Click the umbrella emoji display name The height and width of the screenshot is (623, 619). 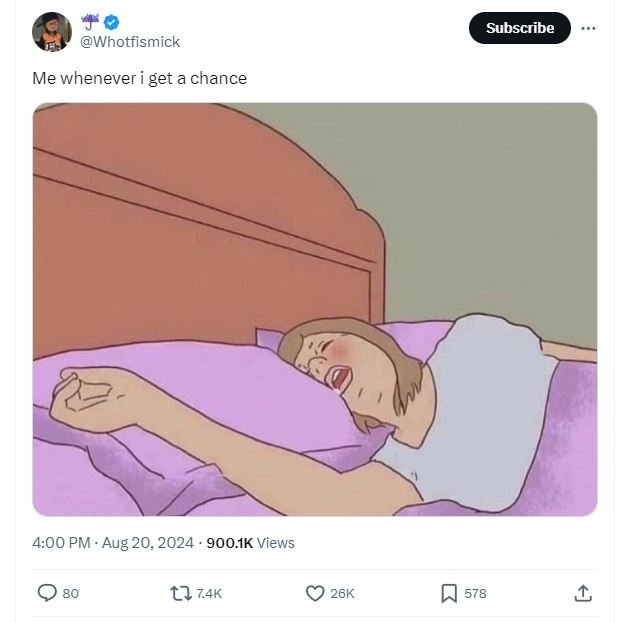pyautogui.click(x=90, y=21)
